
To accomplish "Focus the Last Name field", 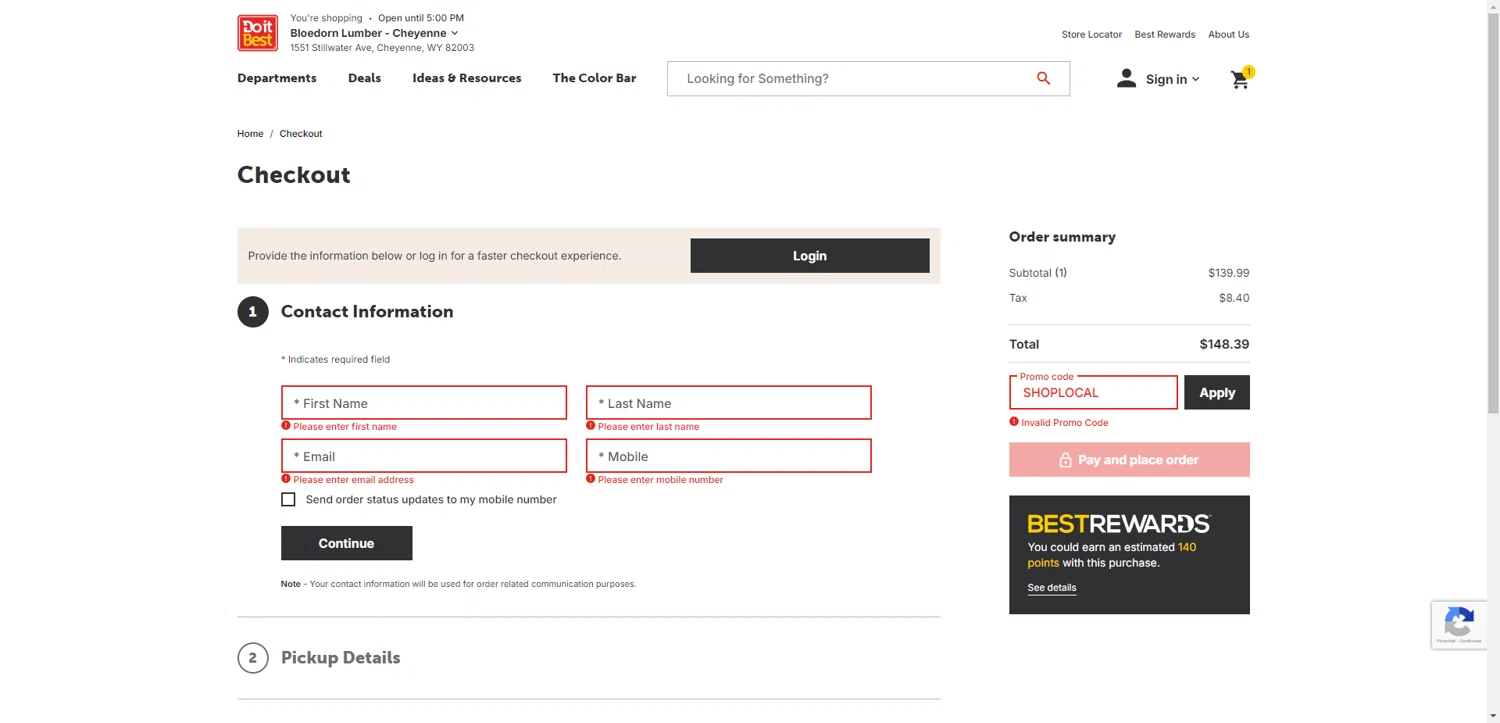I will click(728, 403).
